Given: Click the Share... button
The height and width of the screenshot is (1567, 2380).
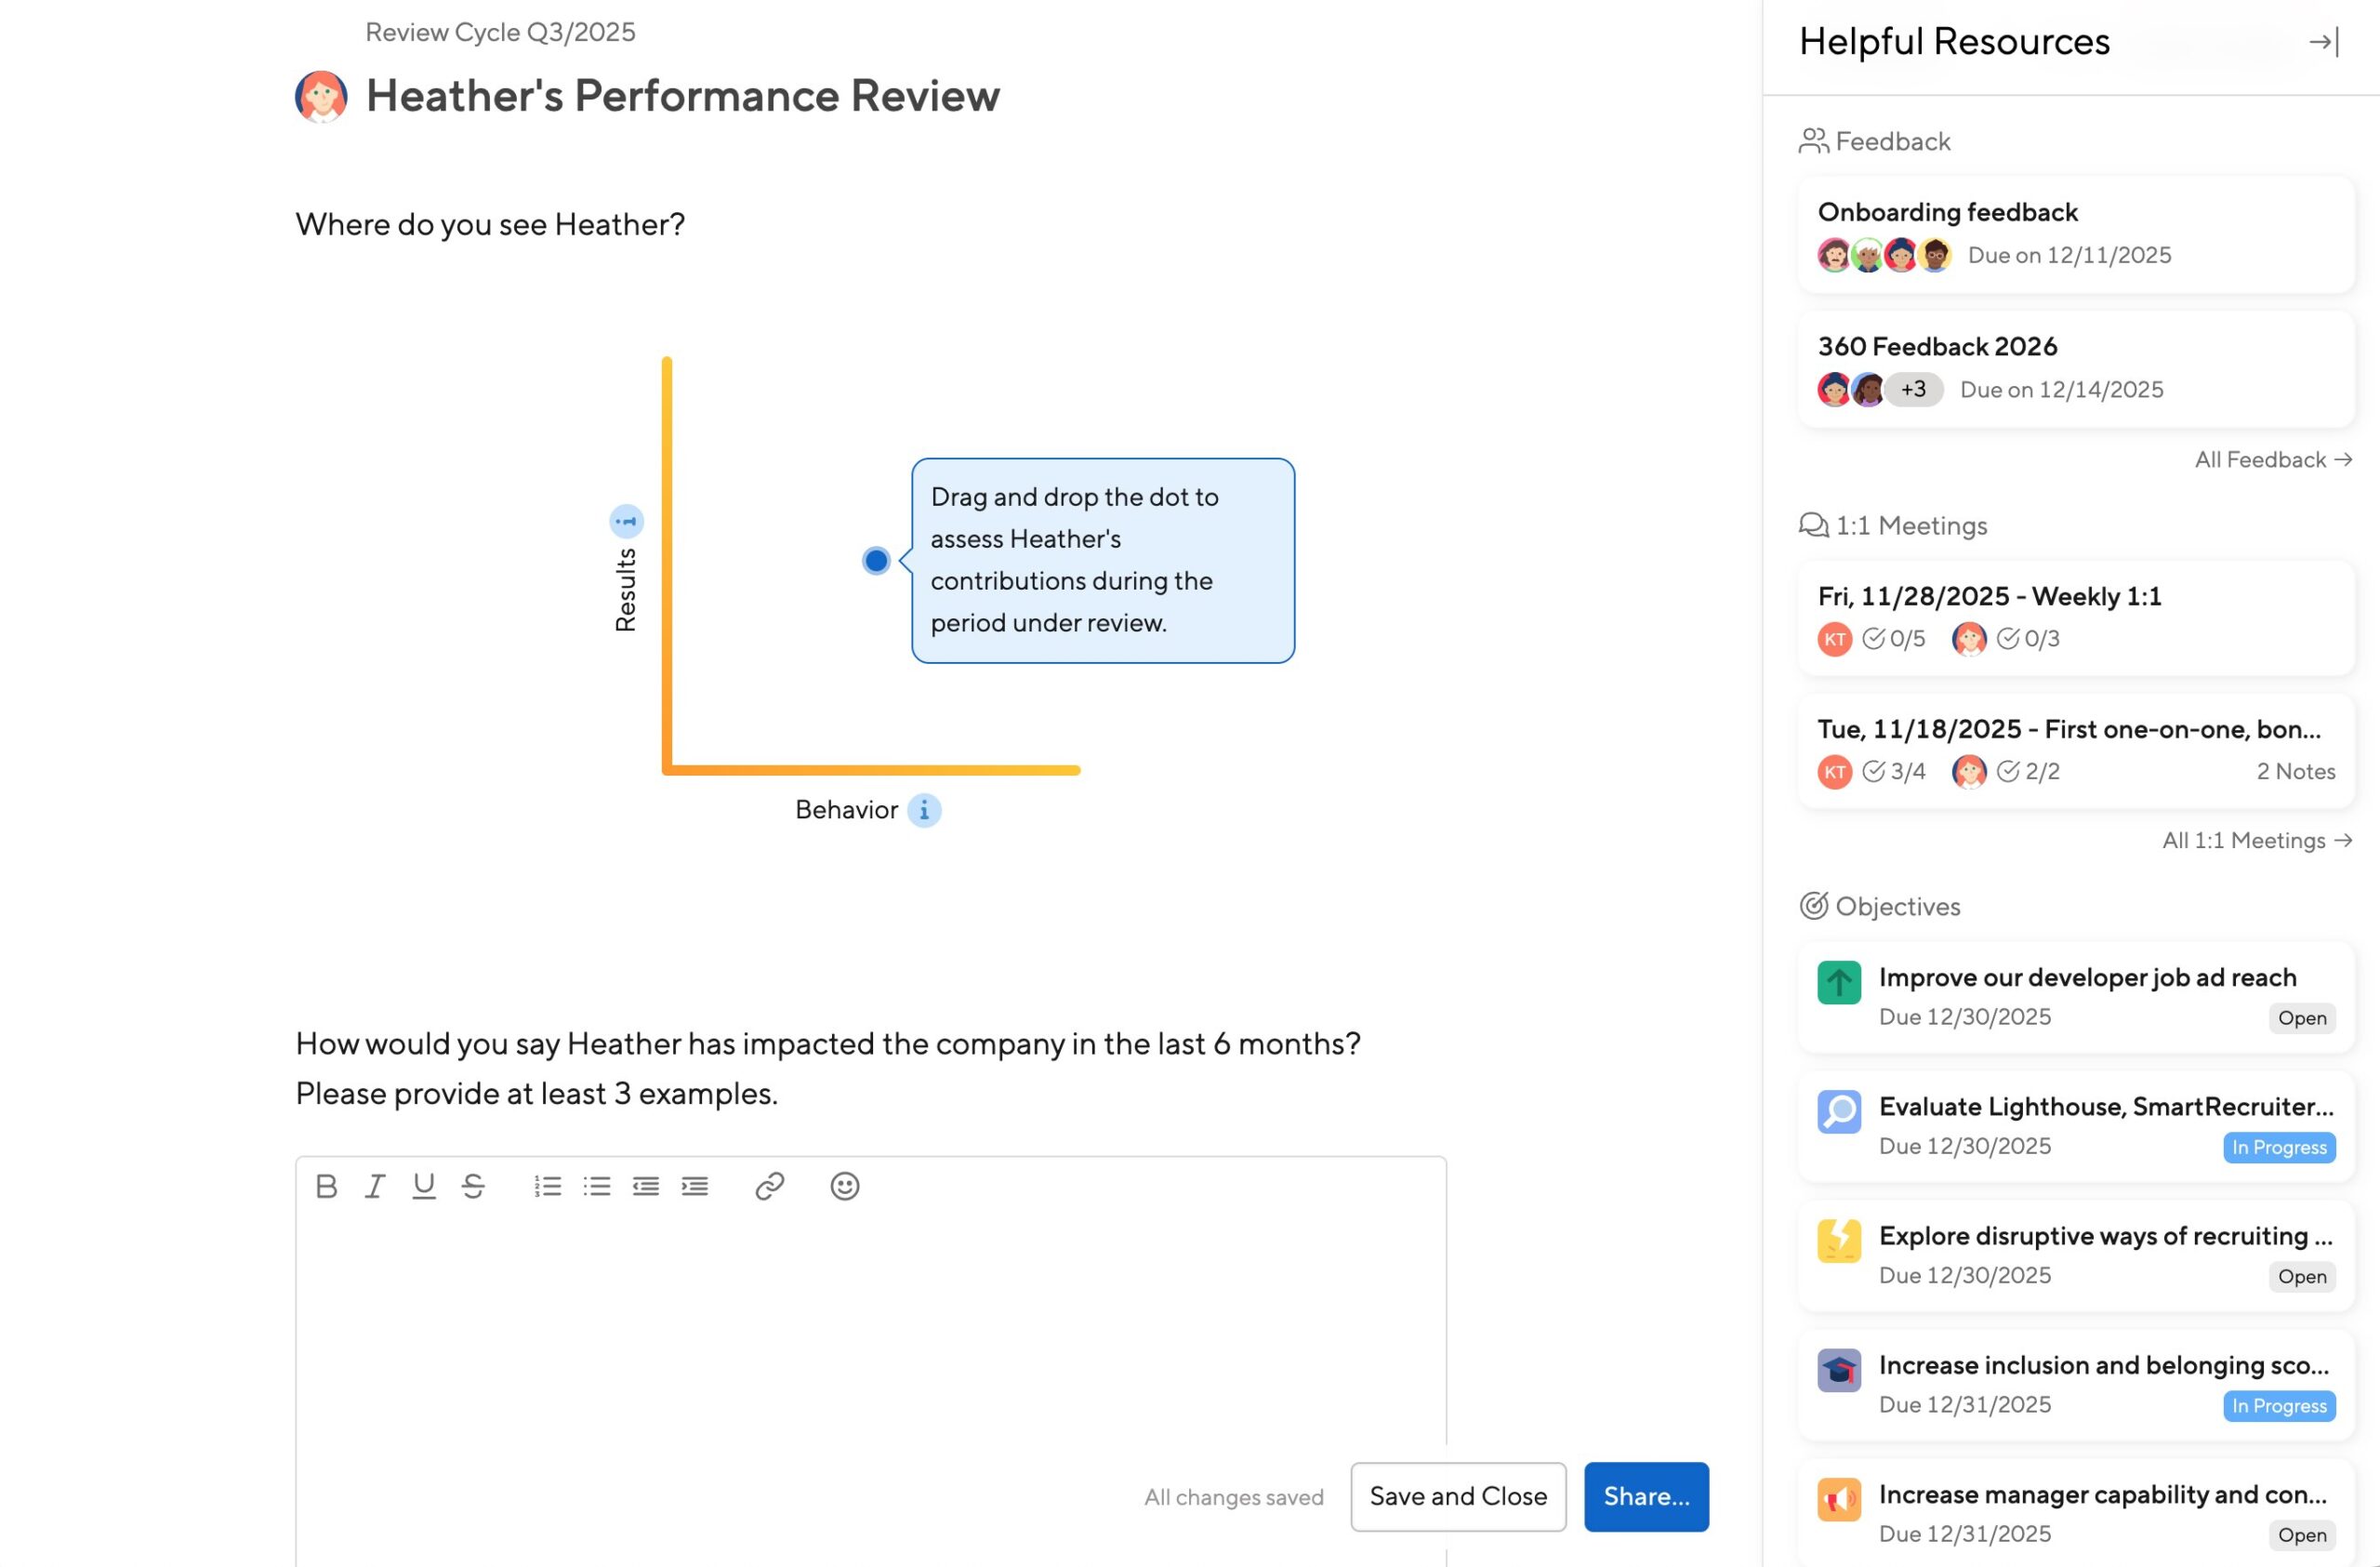Looking at the screenshot, I should point(1646,1497).
